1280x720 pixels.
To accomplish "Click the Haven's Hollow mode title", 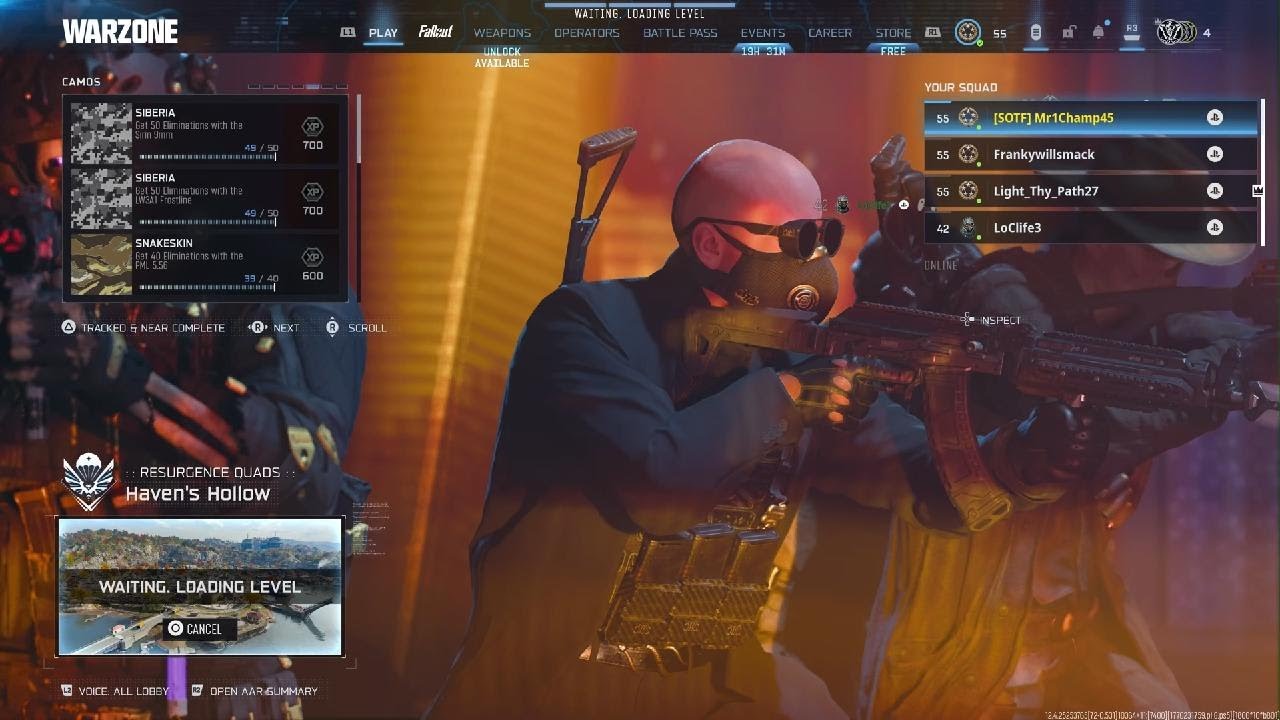I will tap(198, 493).
